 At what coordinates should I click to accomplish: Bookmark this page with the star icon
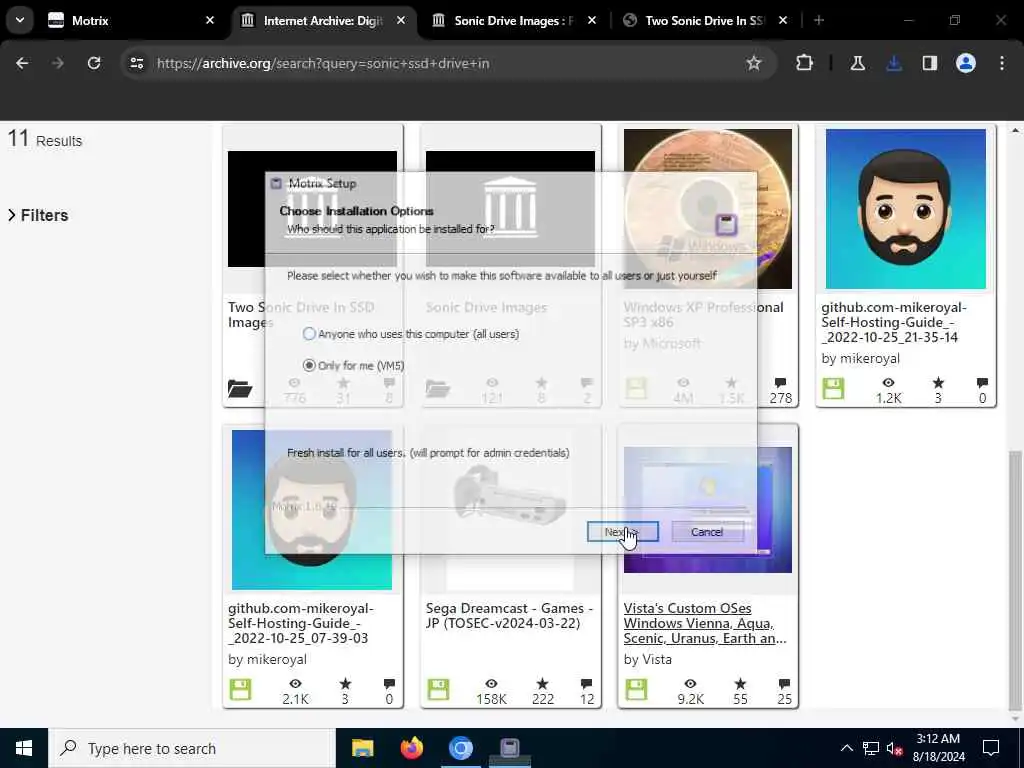pos(754,63)
